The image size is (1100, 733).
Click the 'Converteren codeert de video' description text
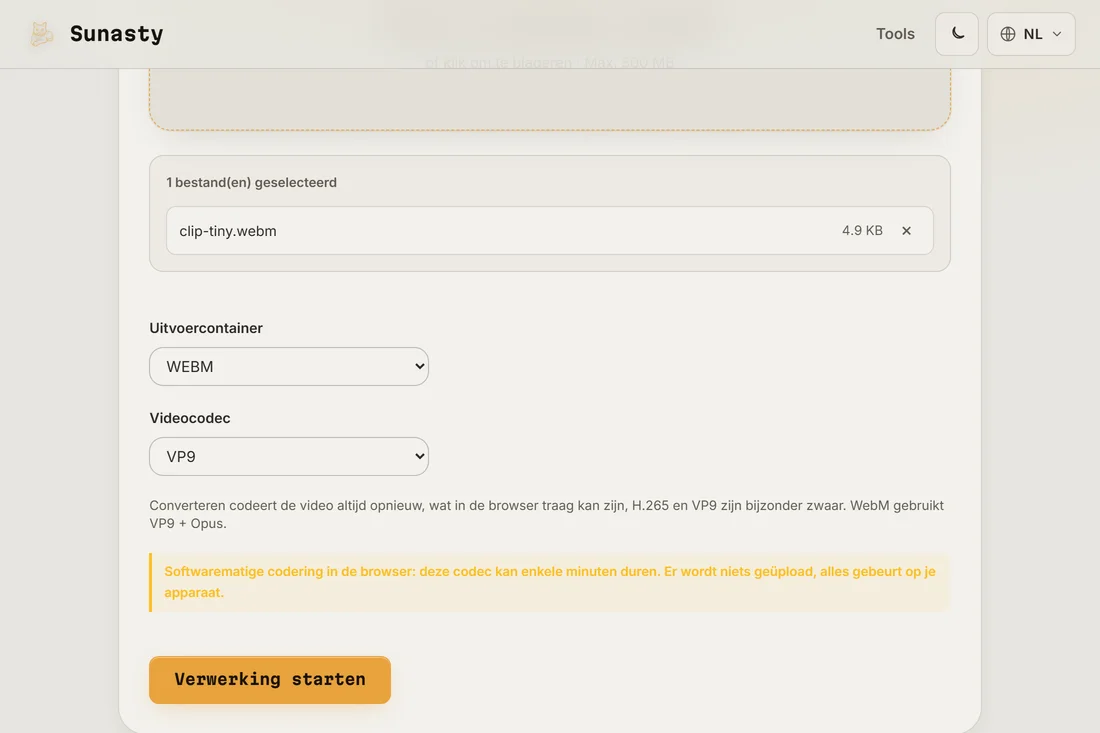pos(546,514)
